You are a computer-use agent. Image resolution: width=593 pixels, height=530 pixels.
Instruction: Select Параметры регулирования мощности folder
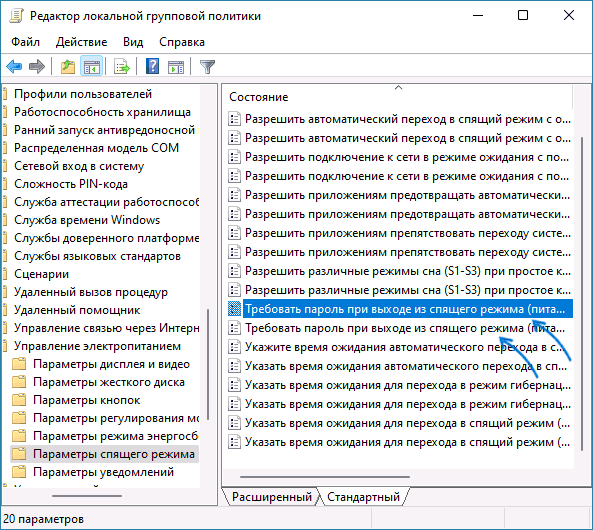(116, 418)
